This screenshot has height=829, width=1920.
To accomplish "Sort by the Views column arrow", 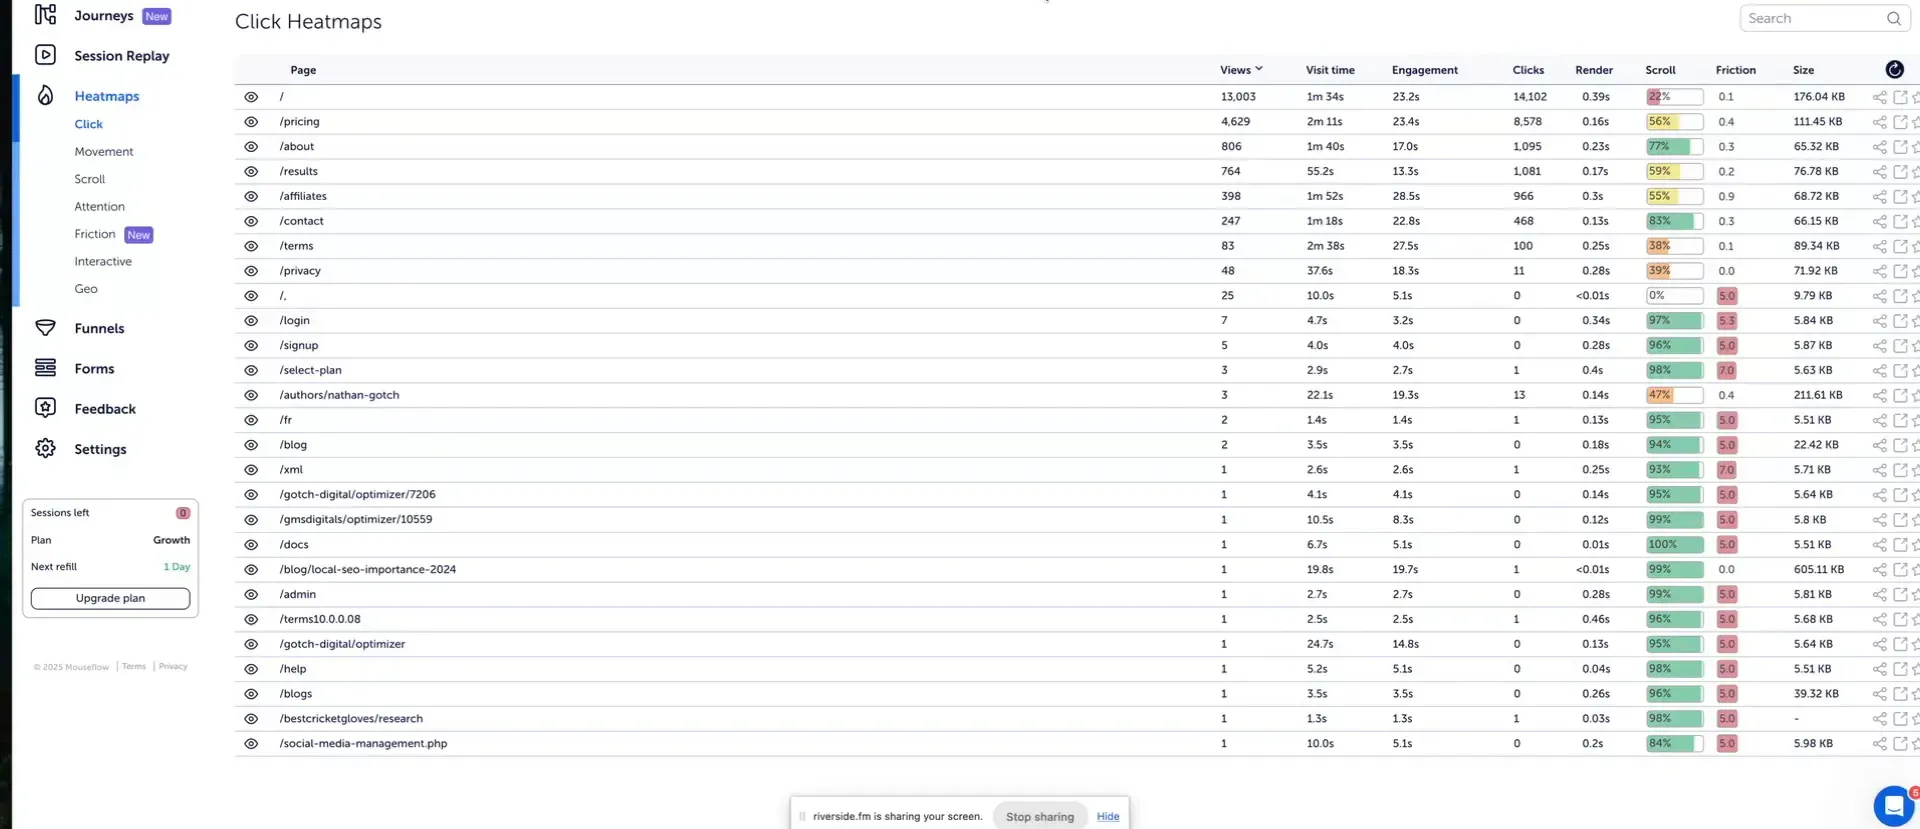I will point(1258,69).
